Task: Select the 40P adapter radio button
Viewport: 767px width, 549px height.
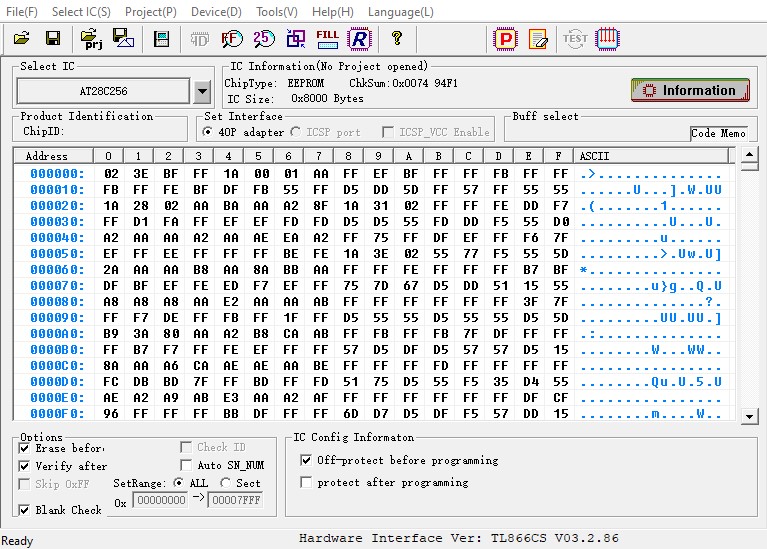Action: (x=208, y=132)
